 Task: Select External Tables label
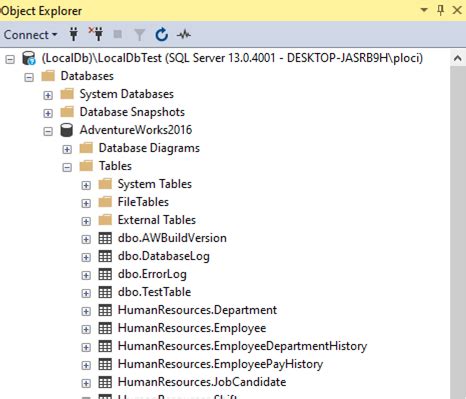157,220
